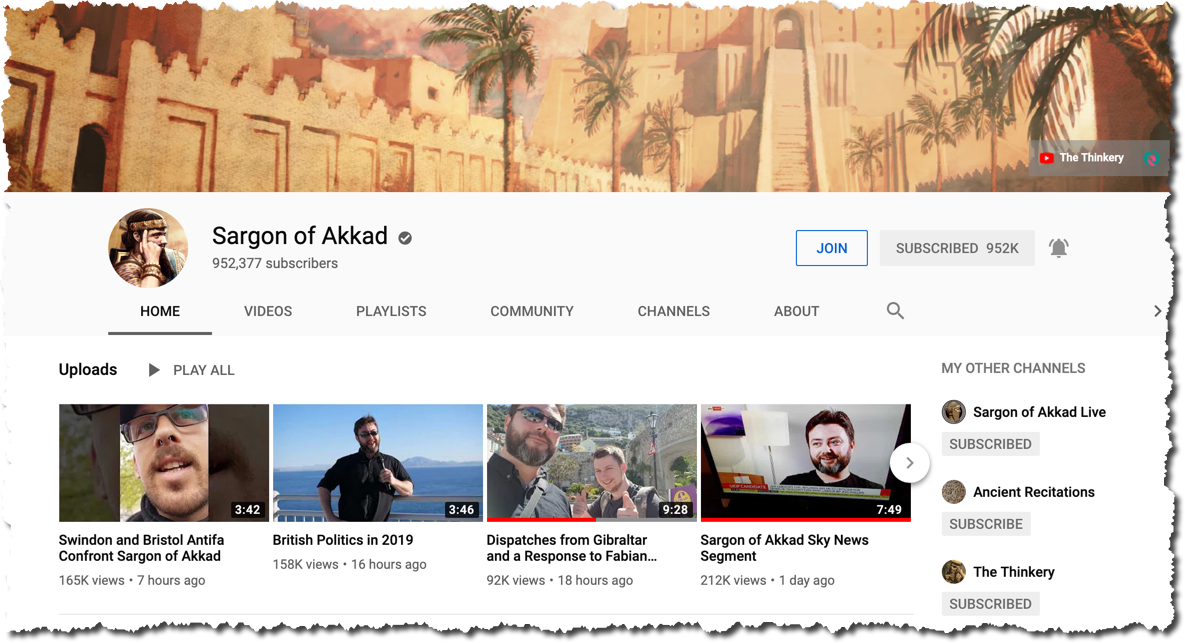1185x643 pixels.
Task: Switch to the Home tab
Action: click(160, 311)
